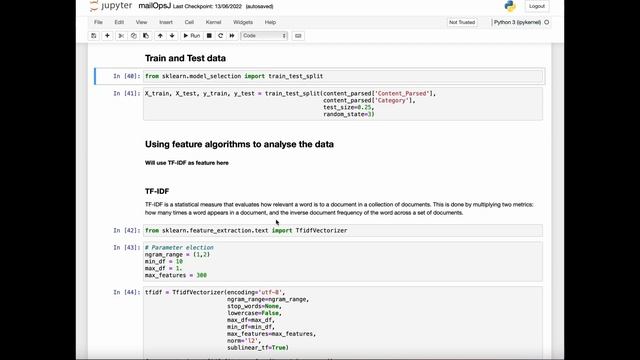
Task: Open the cell type dropdown showing Code
Action: (x=264, y=36)
